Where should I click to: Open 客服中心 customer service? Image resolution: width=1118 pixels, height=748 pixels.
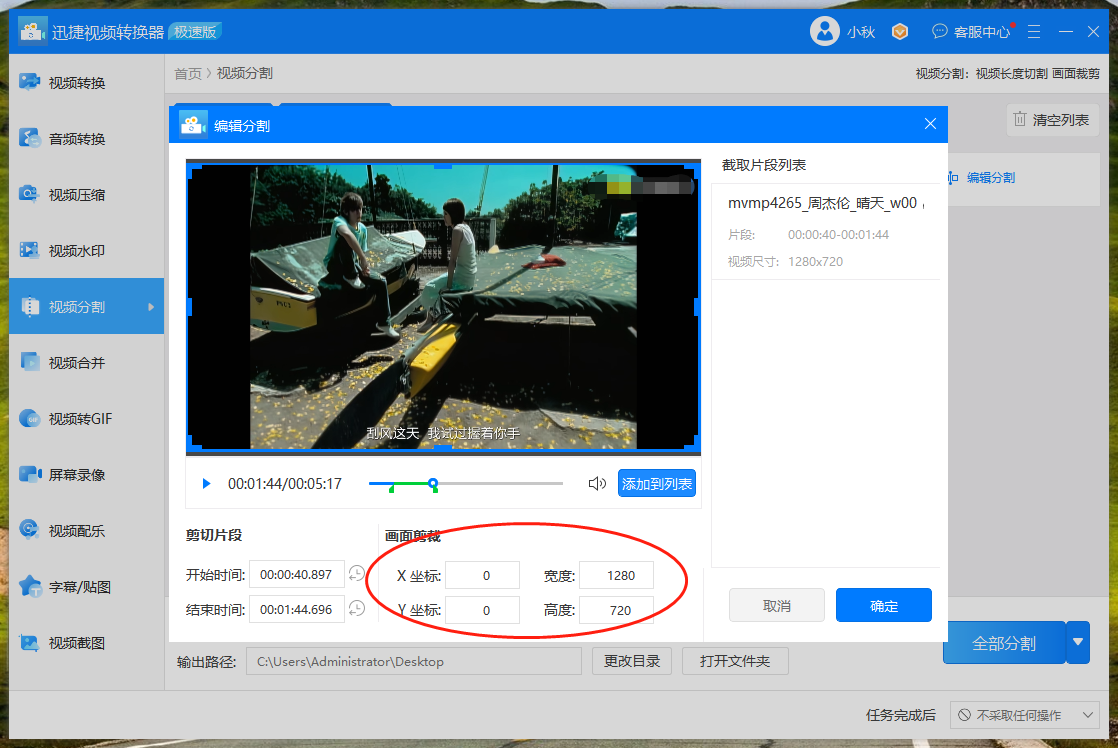click(971, 32)
